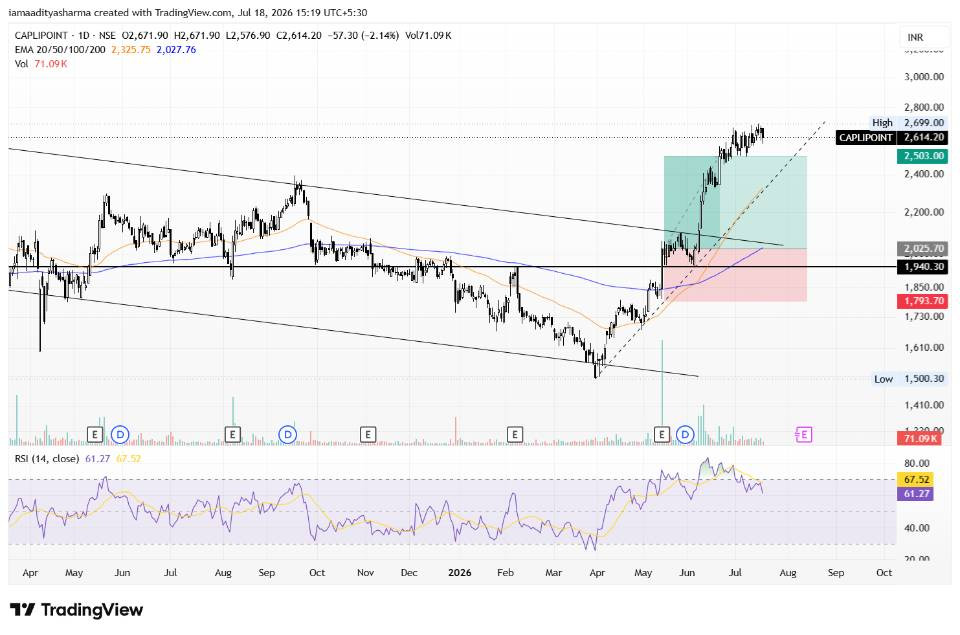Click the TradingView logo
The image size is (960, 635).
[77, 610]
